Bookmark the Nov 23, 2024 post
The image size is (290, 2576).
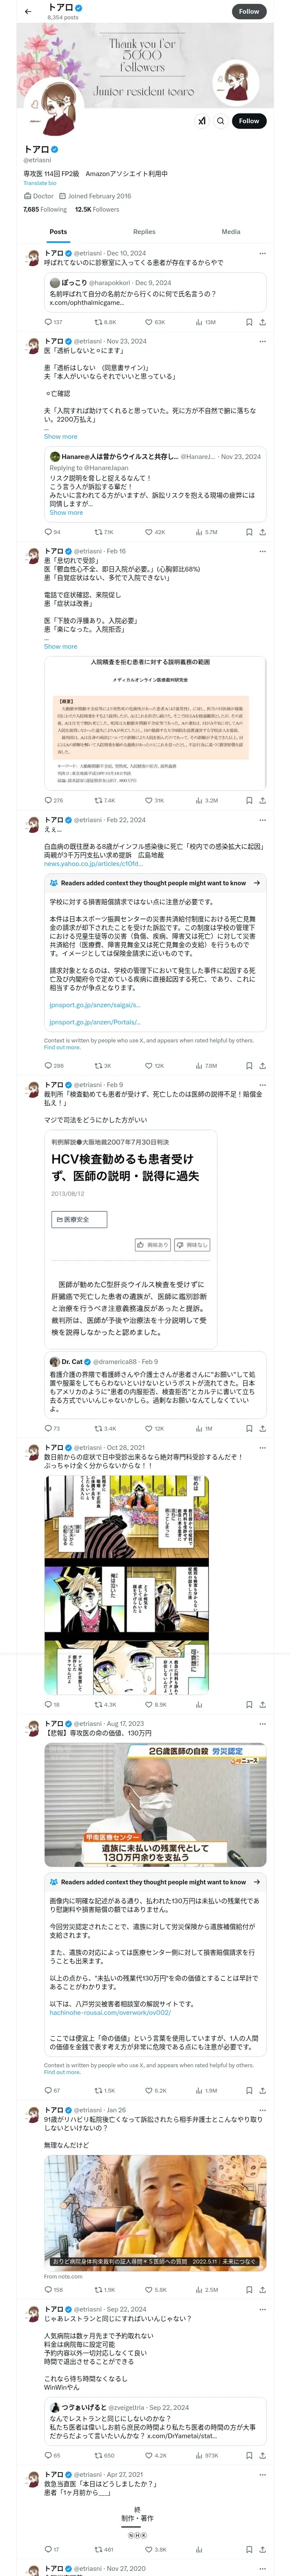pyautogui.click(x=249, y=532)
